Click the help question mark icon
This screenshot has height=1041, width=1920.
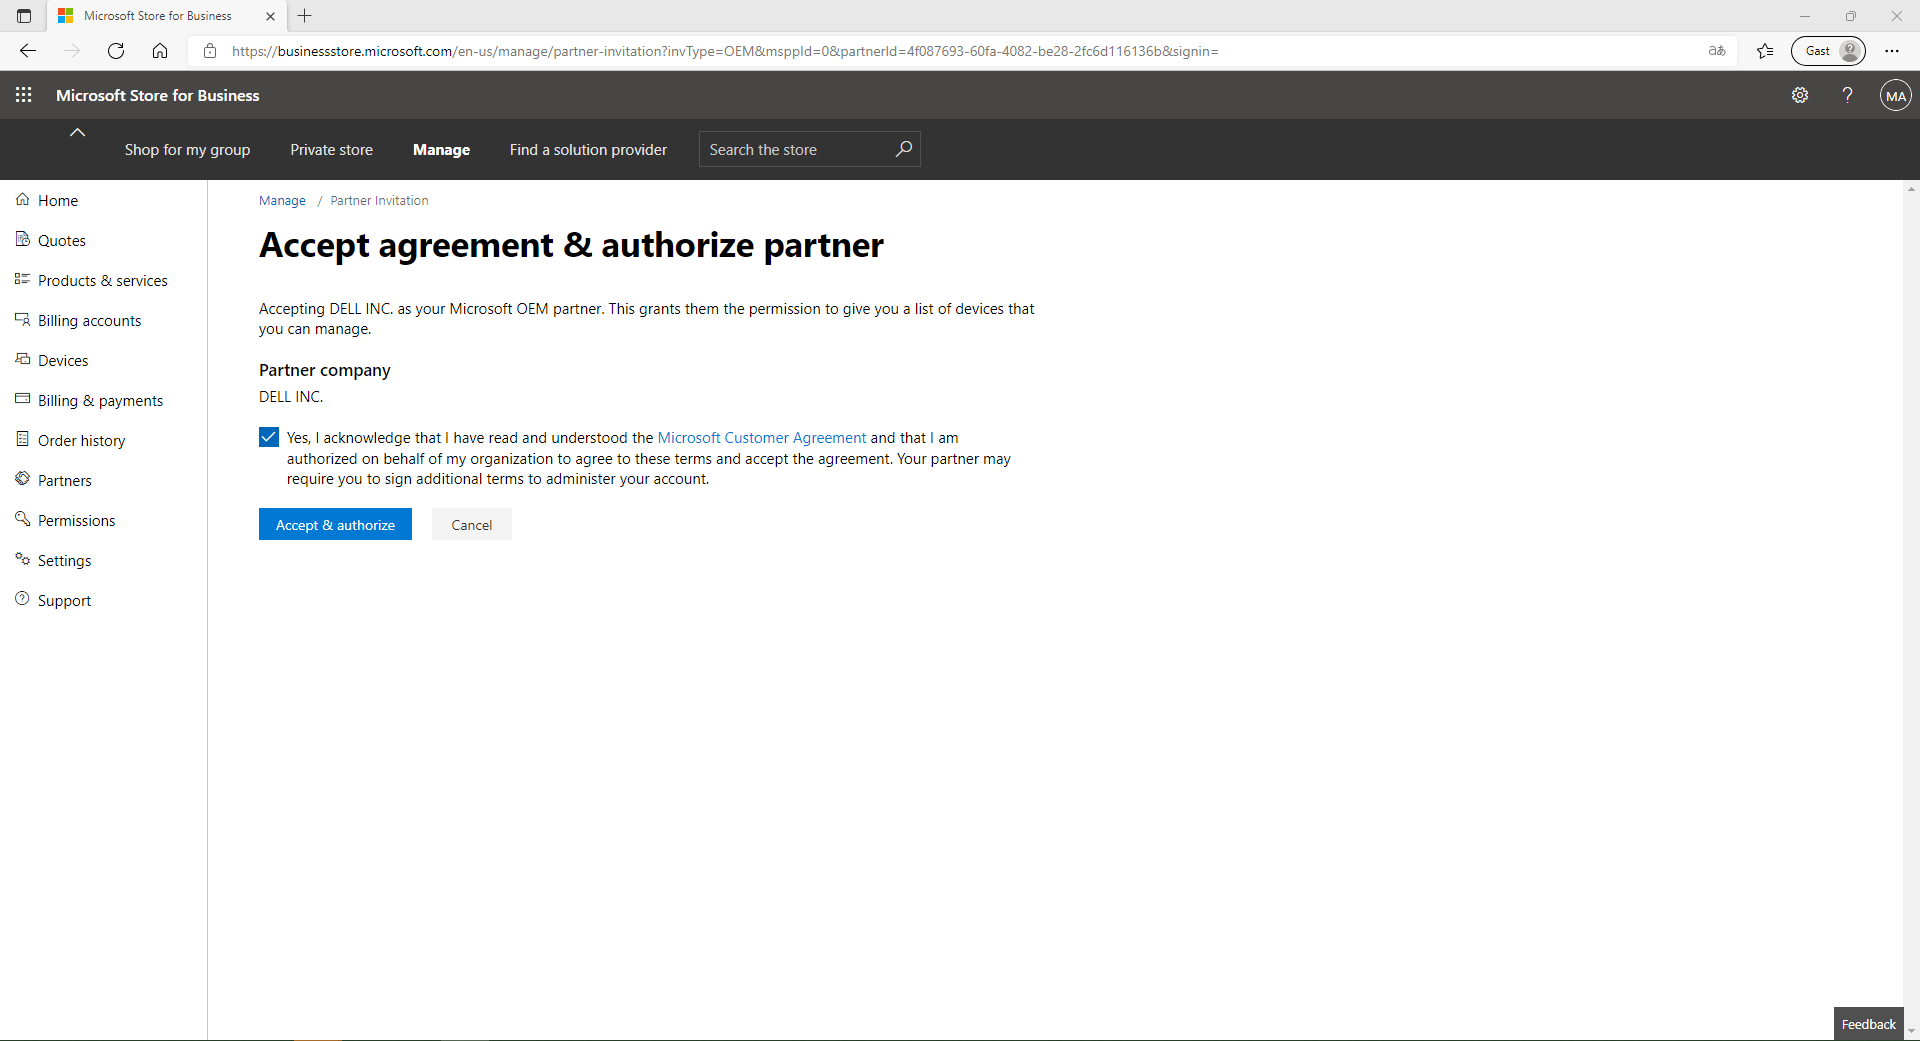(x=1847, y=95)
